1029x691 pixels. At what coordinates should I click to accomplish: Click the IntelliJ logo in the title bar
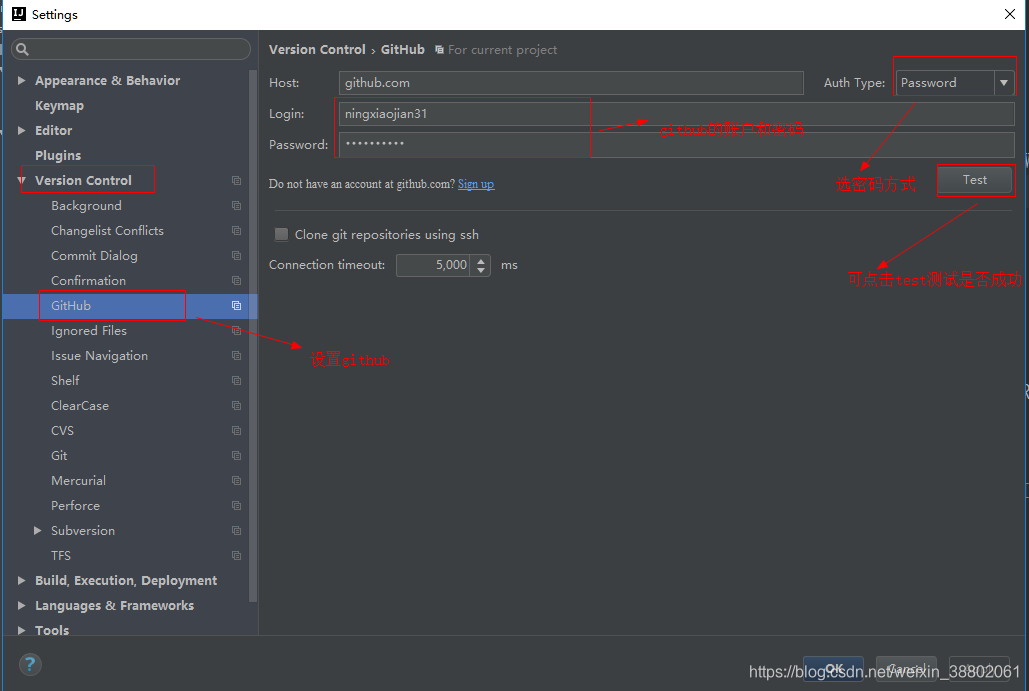tap(18, 14)
